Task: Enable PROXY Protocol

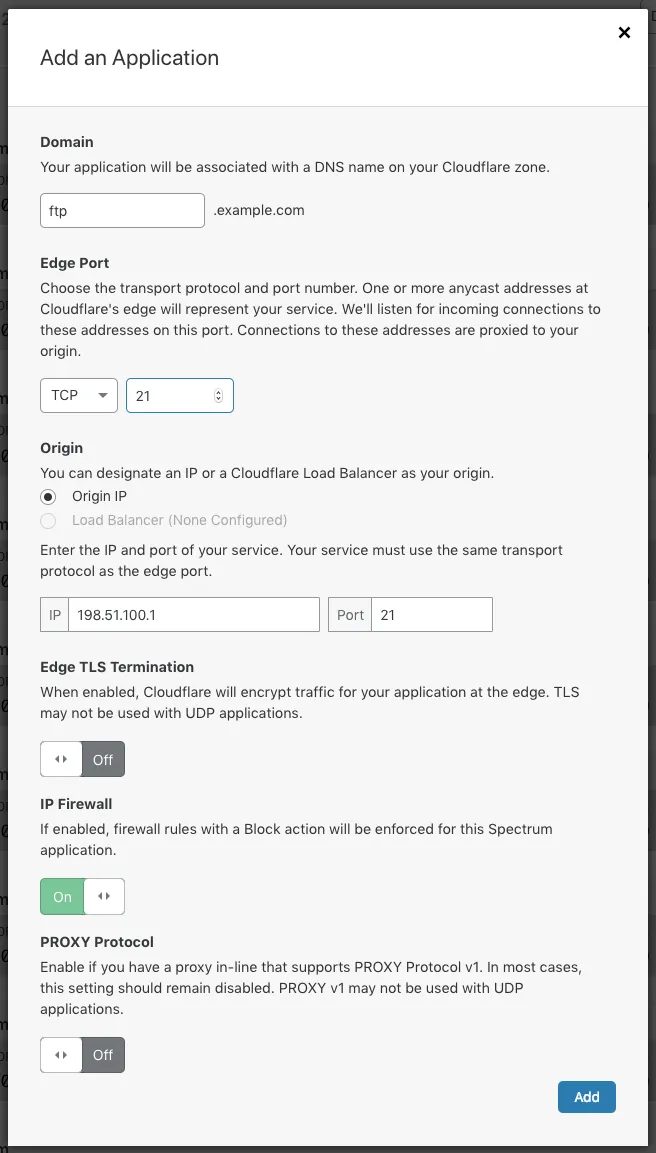Action: [82, 1055]
